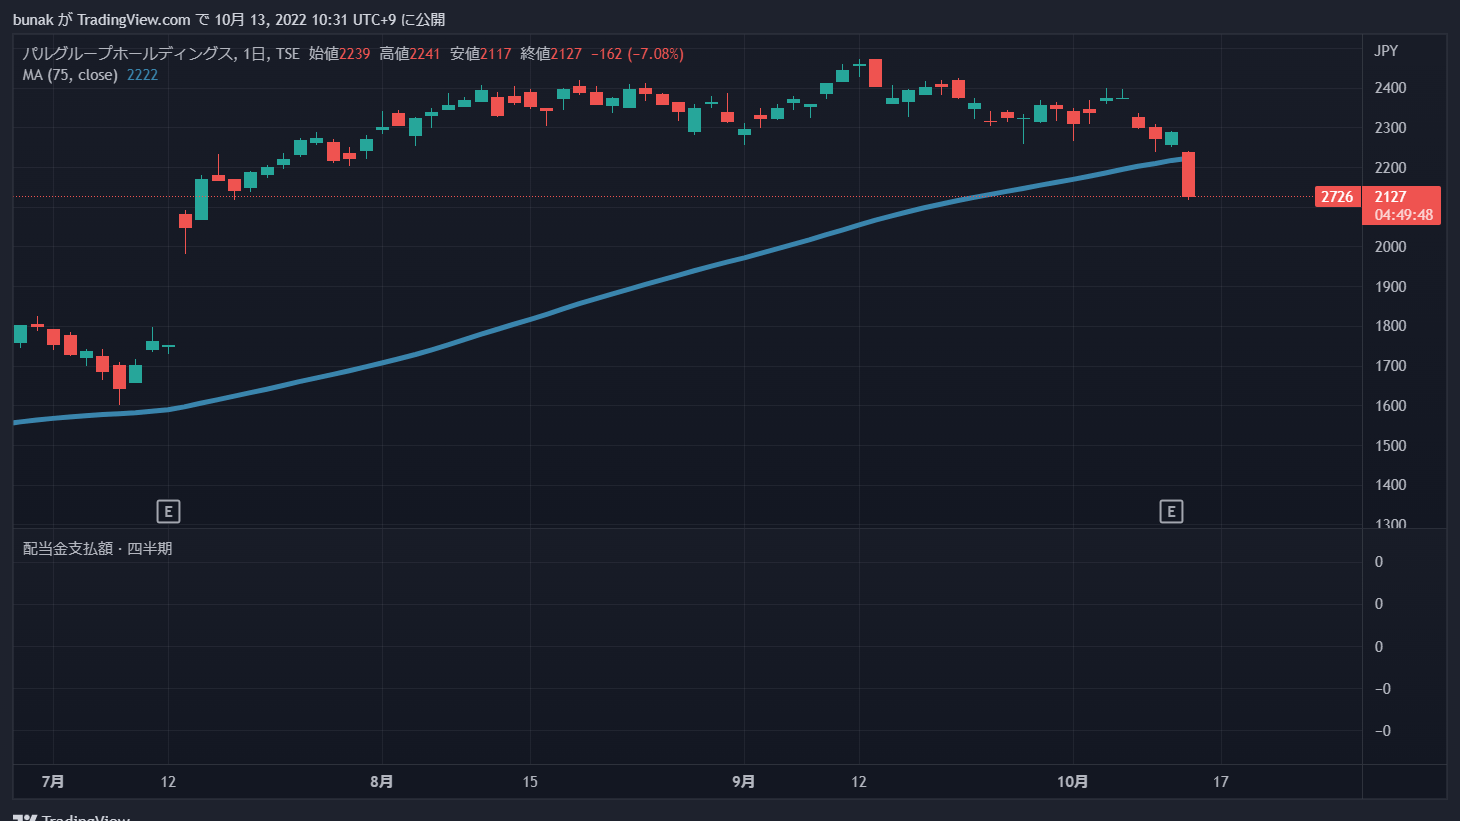Click the パルグループホールディングス symbol title
Viewport: 1460px width, 821px height.
pyautogui.click(x=129, y=54)
